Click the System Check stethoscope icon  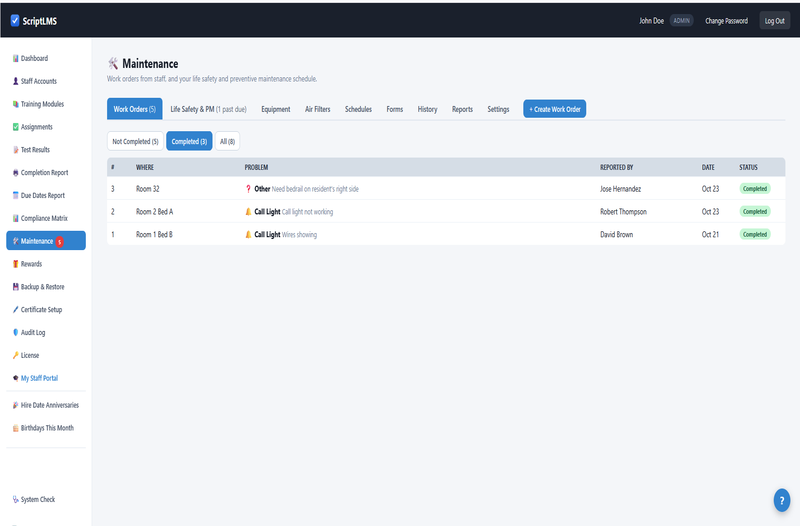[15, 499]
